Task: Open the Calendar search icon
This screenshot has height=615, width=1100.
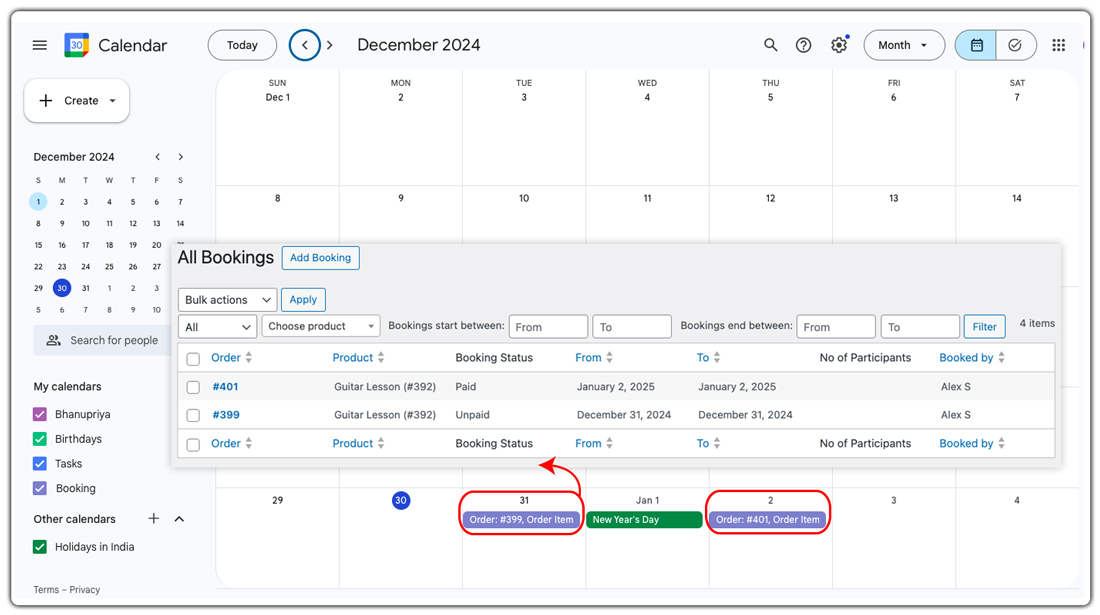Action: pos(770,45)
